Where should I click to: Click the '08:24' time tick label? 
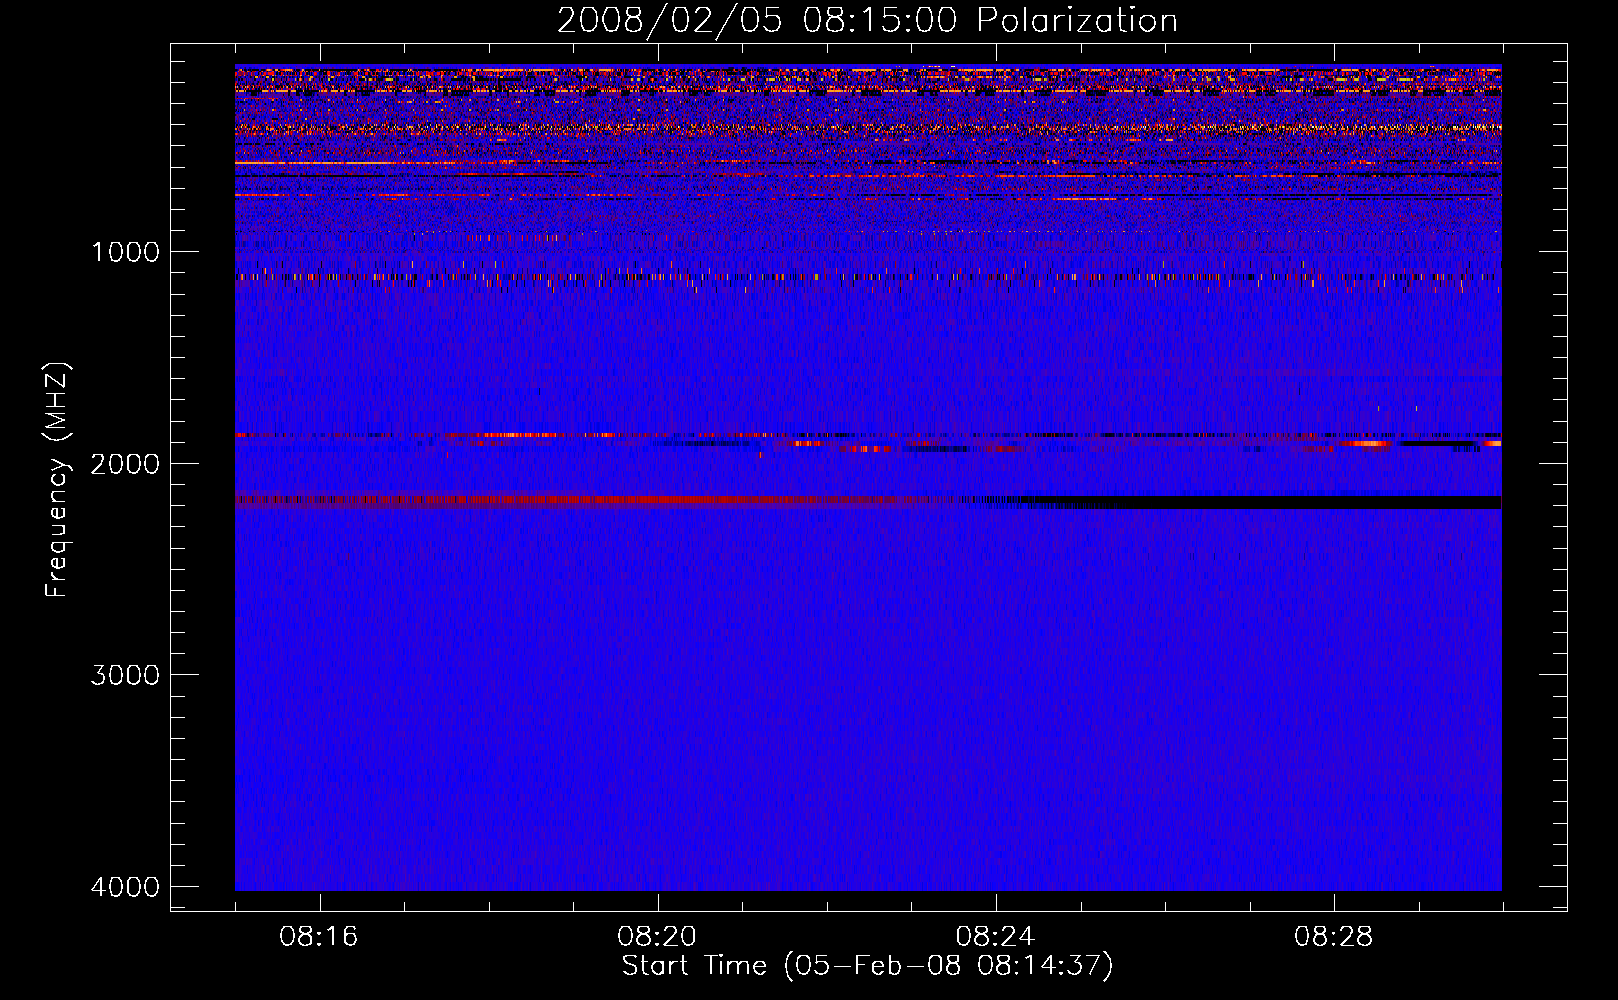point(995,936)
